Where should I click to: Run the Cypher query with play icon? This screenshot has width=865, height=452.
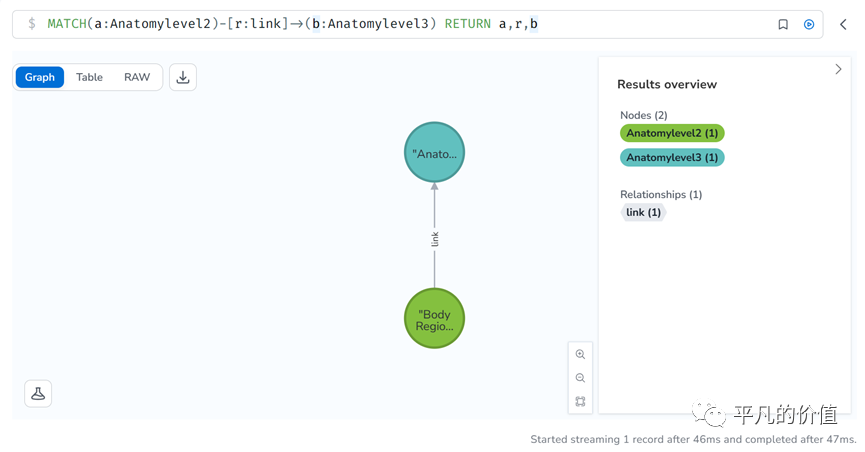tap(809, 24)
